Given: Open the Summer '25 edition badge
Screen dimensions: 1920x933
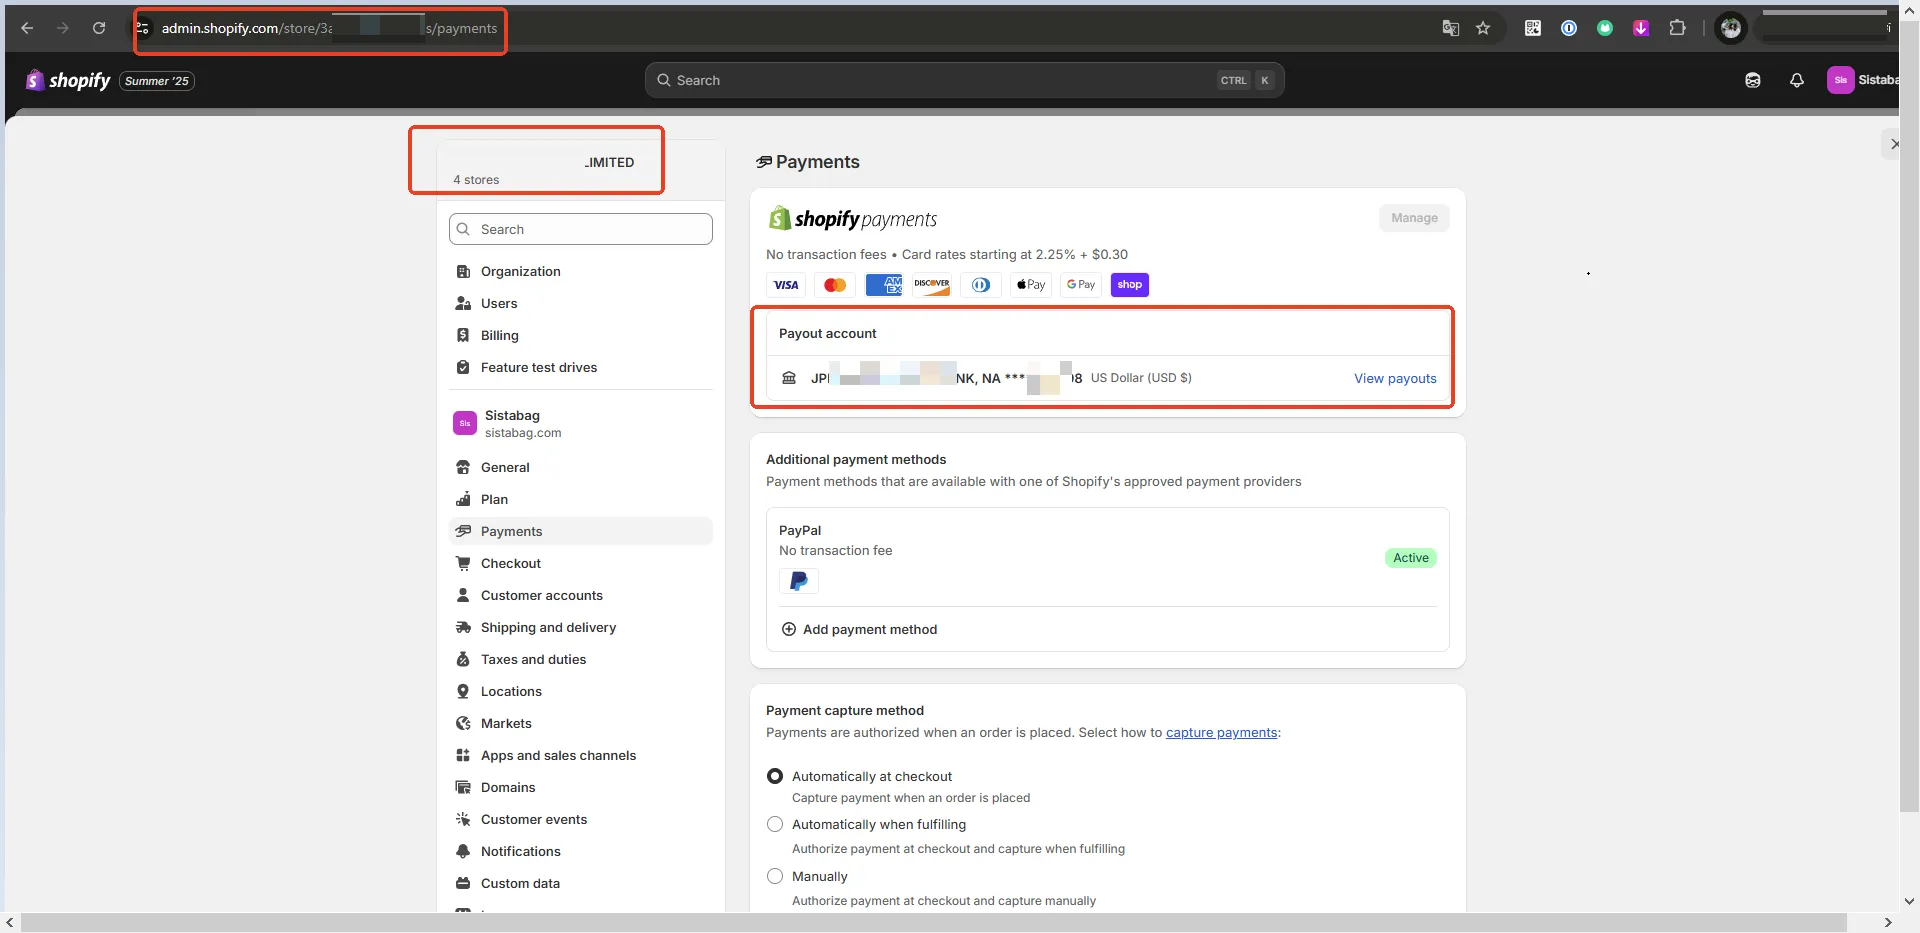Looking at the screenshot, I should coord(157,81).
